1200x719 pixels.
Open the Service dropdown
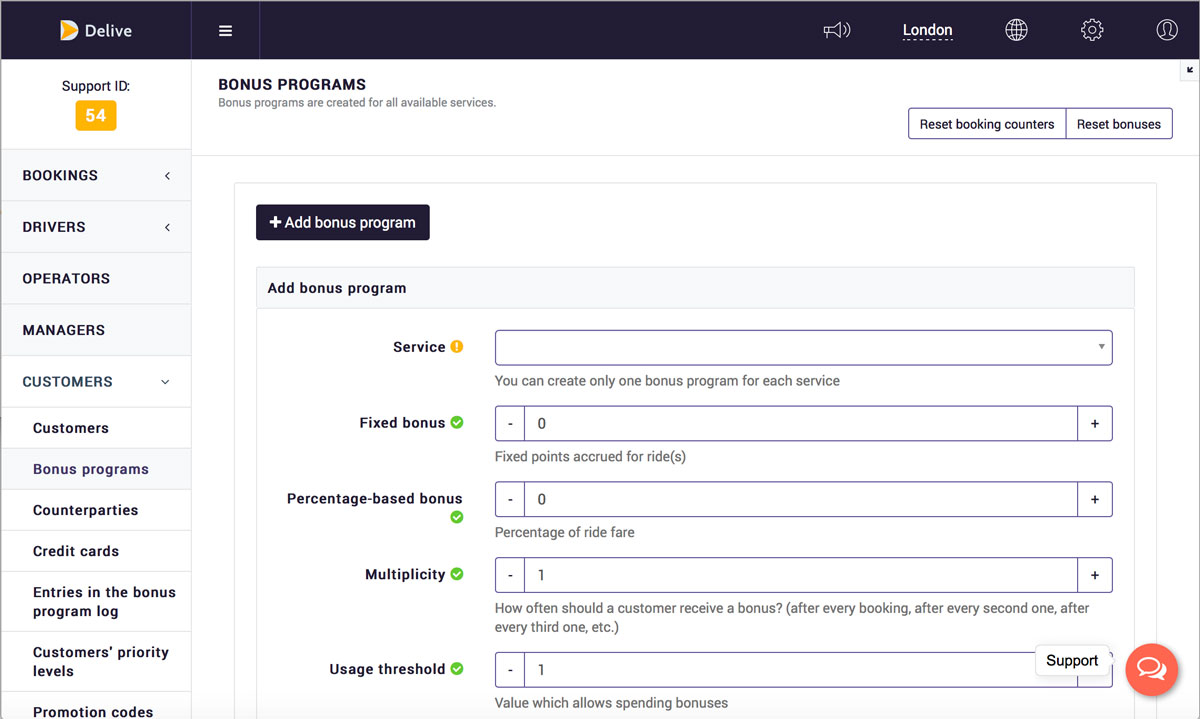[x=803, y=347]
